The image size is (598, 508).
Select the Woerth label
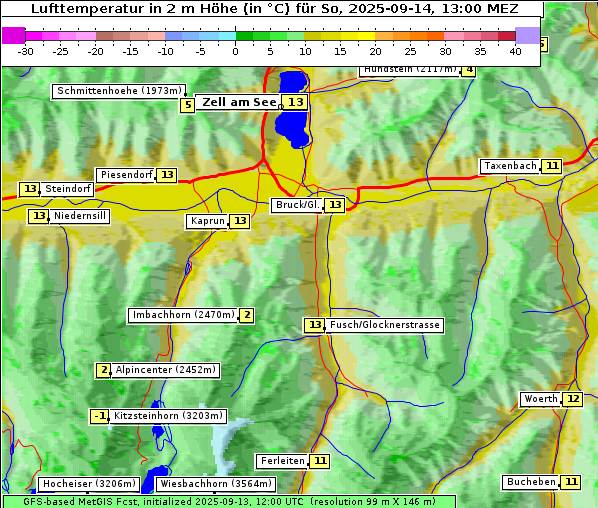point(540,399)
